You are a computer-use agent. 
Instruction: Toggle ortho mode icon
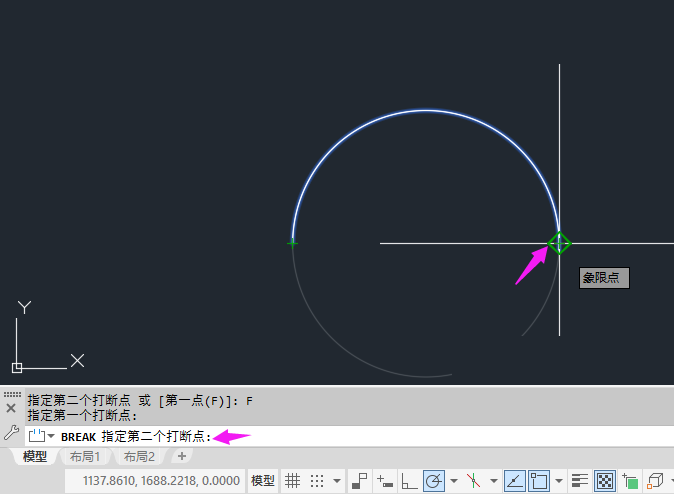pyautogui.click(x=410, y=481)
